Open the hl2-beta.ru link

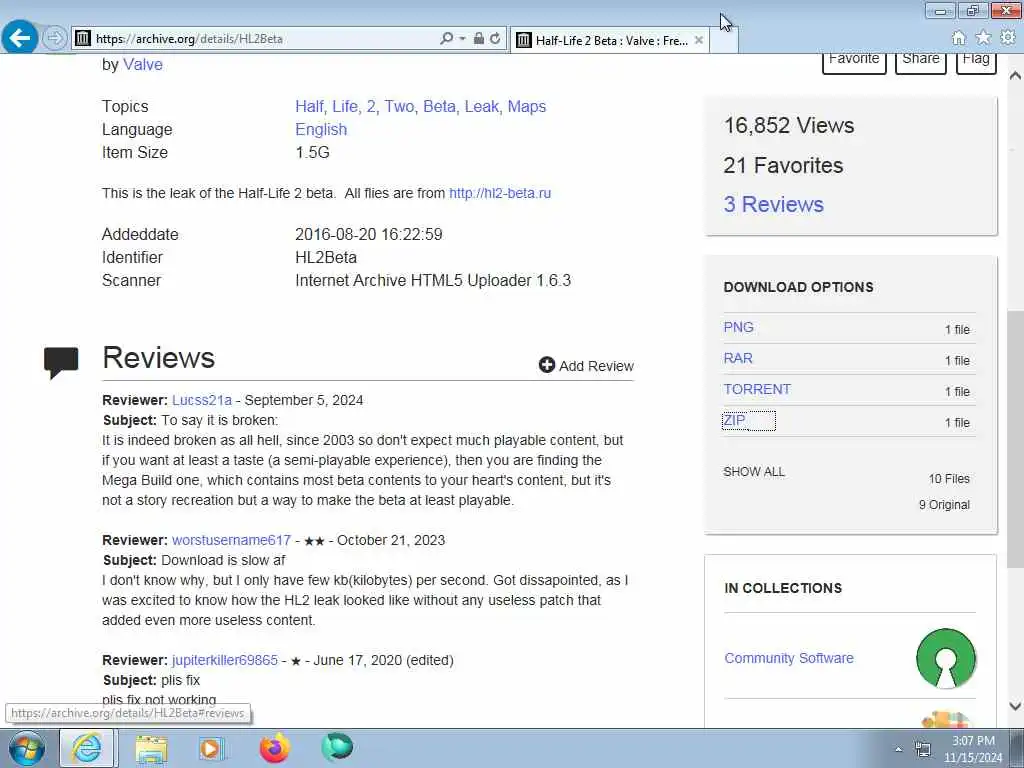coord(500,193)
